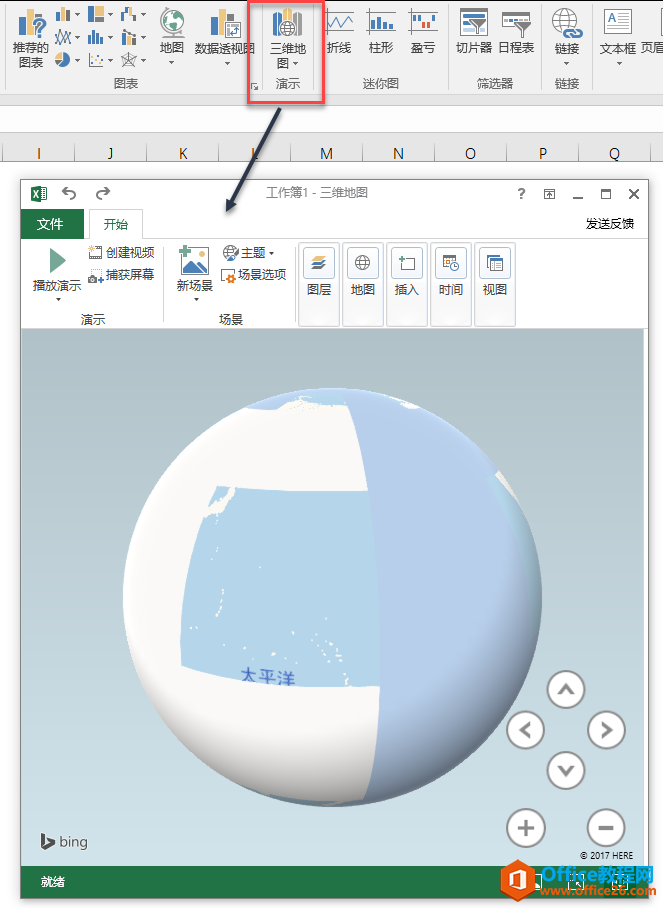Image resolution: width=663 pixels, height=908 pixels.
Task: Open 场景选项 scene options
Action: pyautogui.click(x=254, y=274)
